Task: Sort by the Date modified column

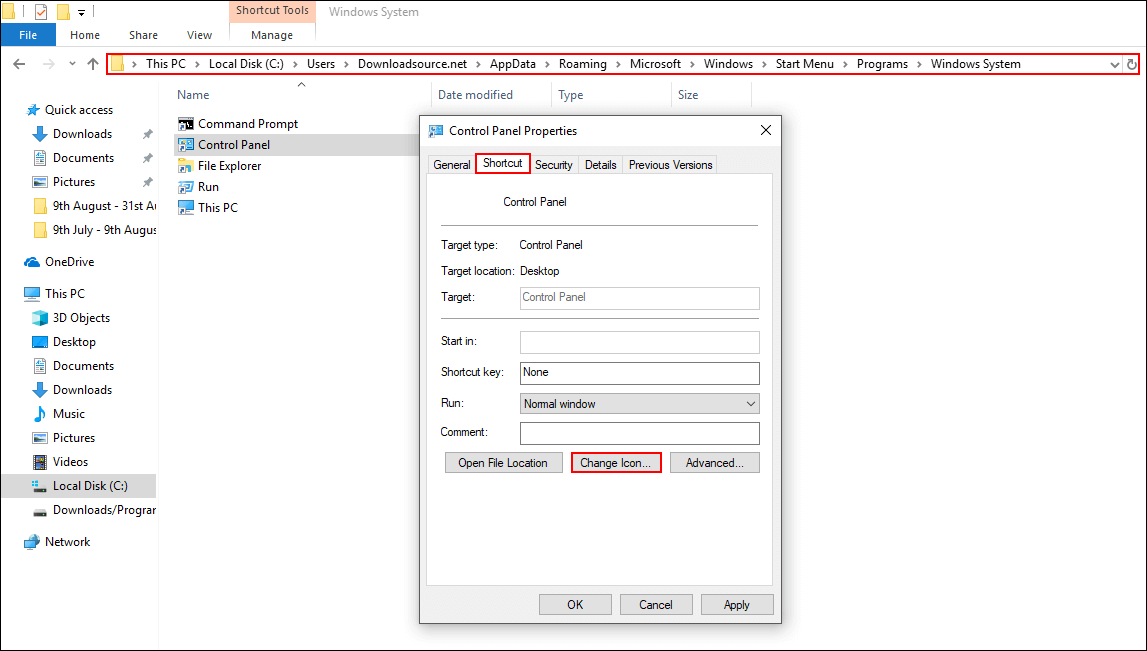Action: point(475,95)
